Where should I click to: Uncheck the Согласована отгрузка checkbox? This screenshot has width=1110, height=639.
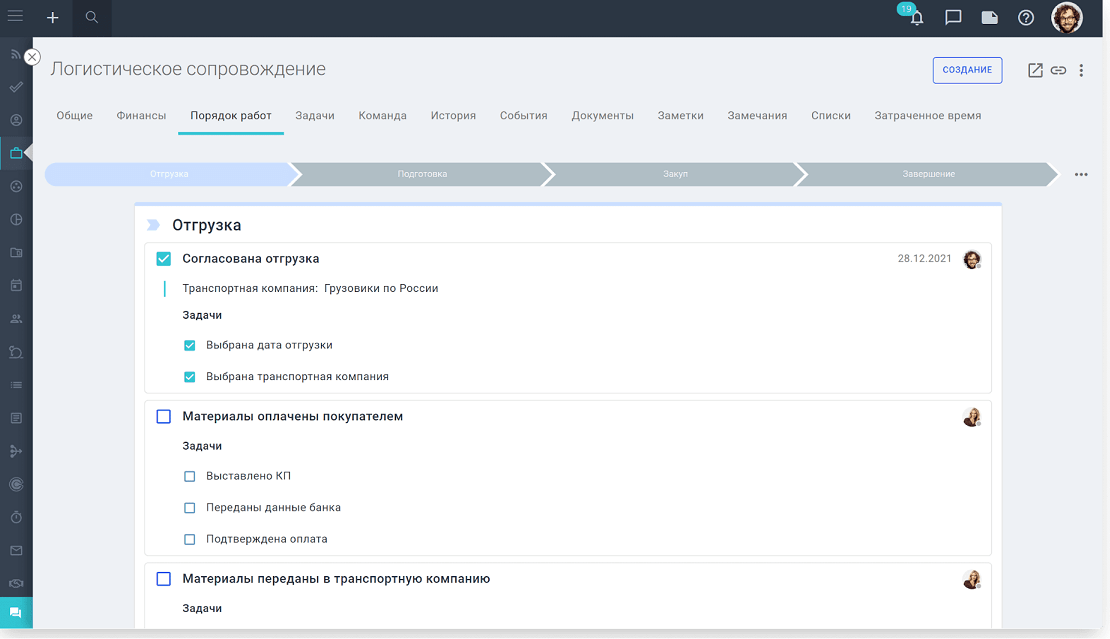point(164,259)
